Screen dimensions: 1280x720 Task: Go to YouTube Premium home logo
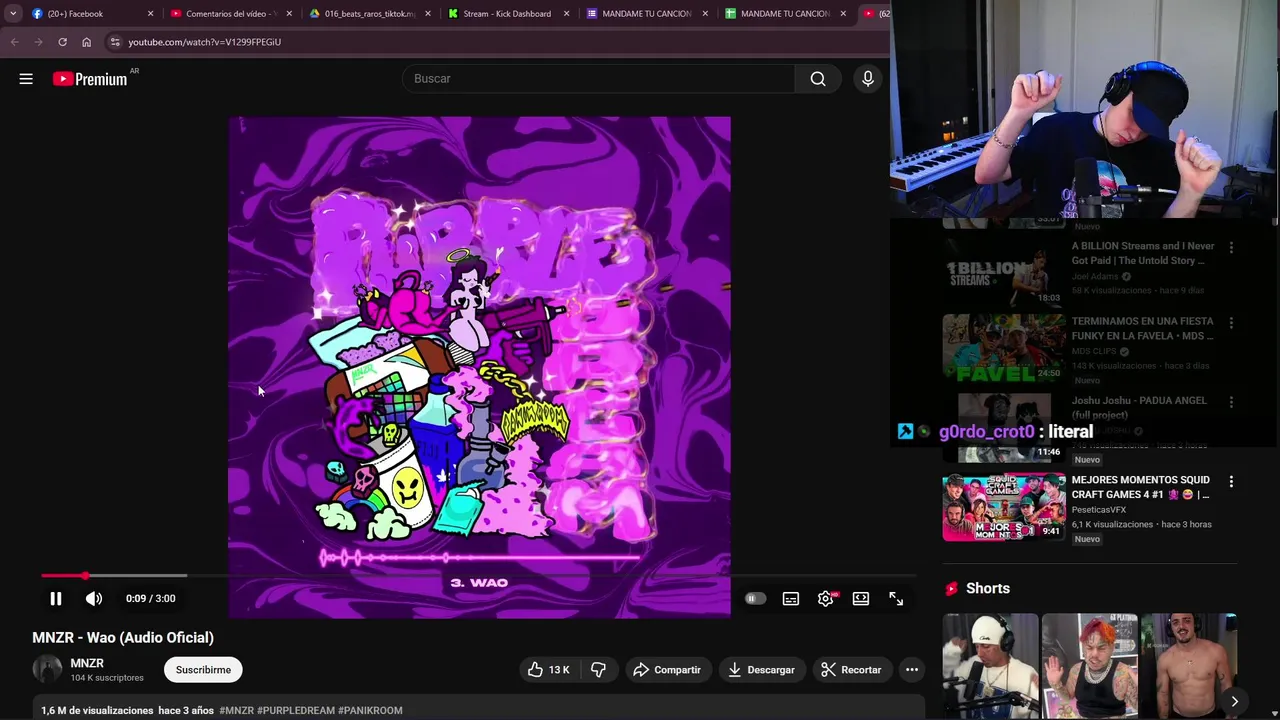point(90,79)
